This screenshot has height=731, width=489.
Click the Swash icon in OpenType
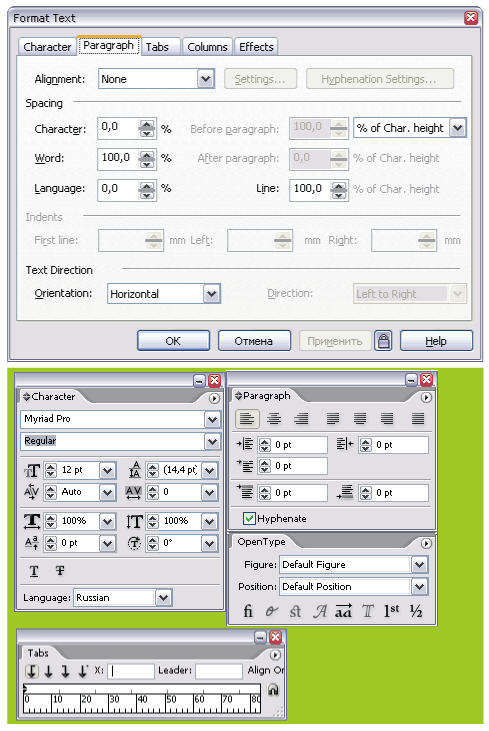point(319,611)
